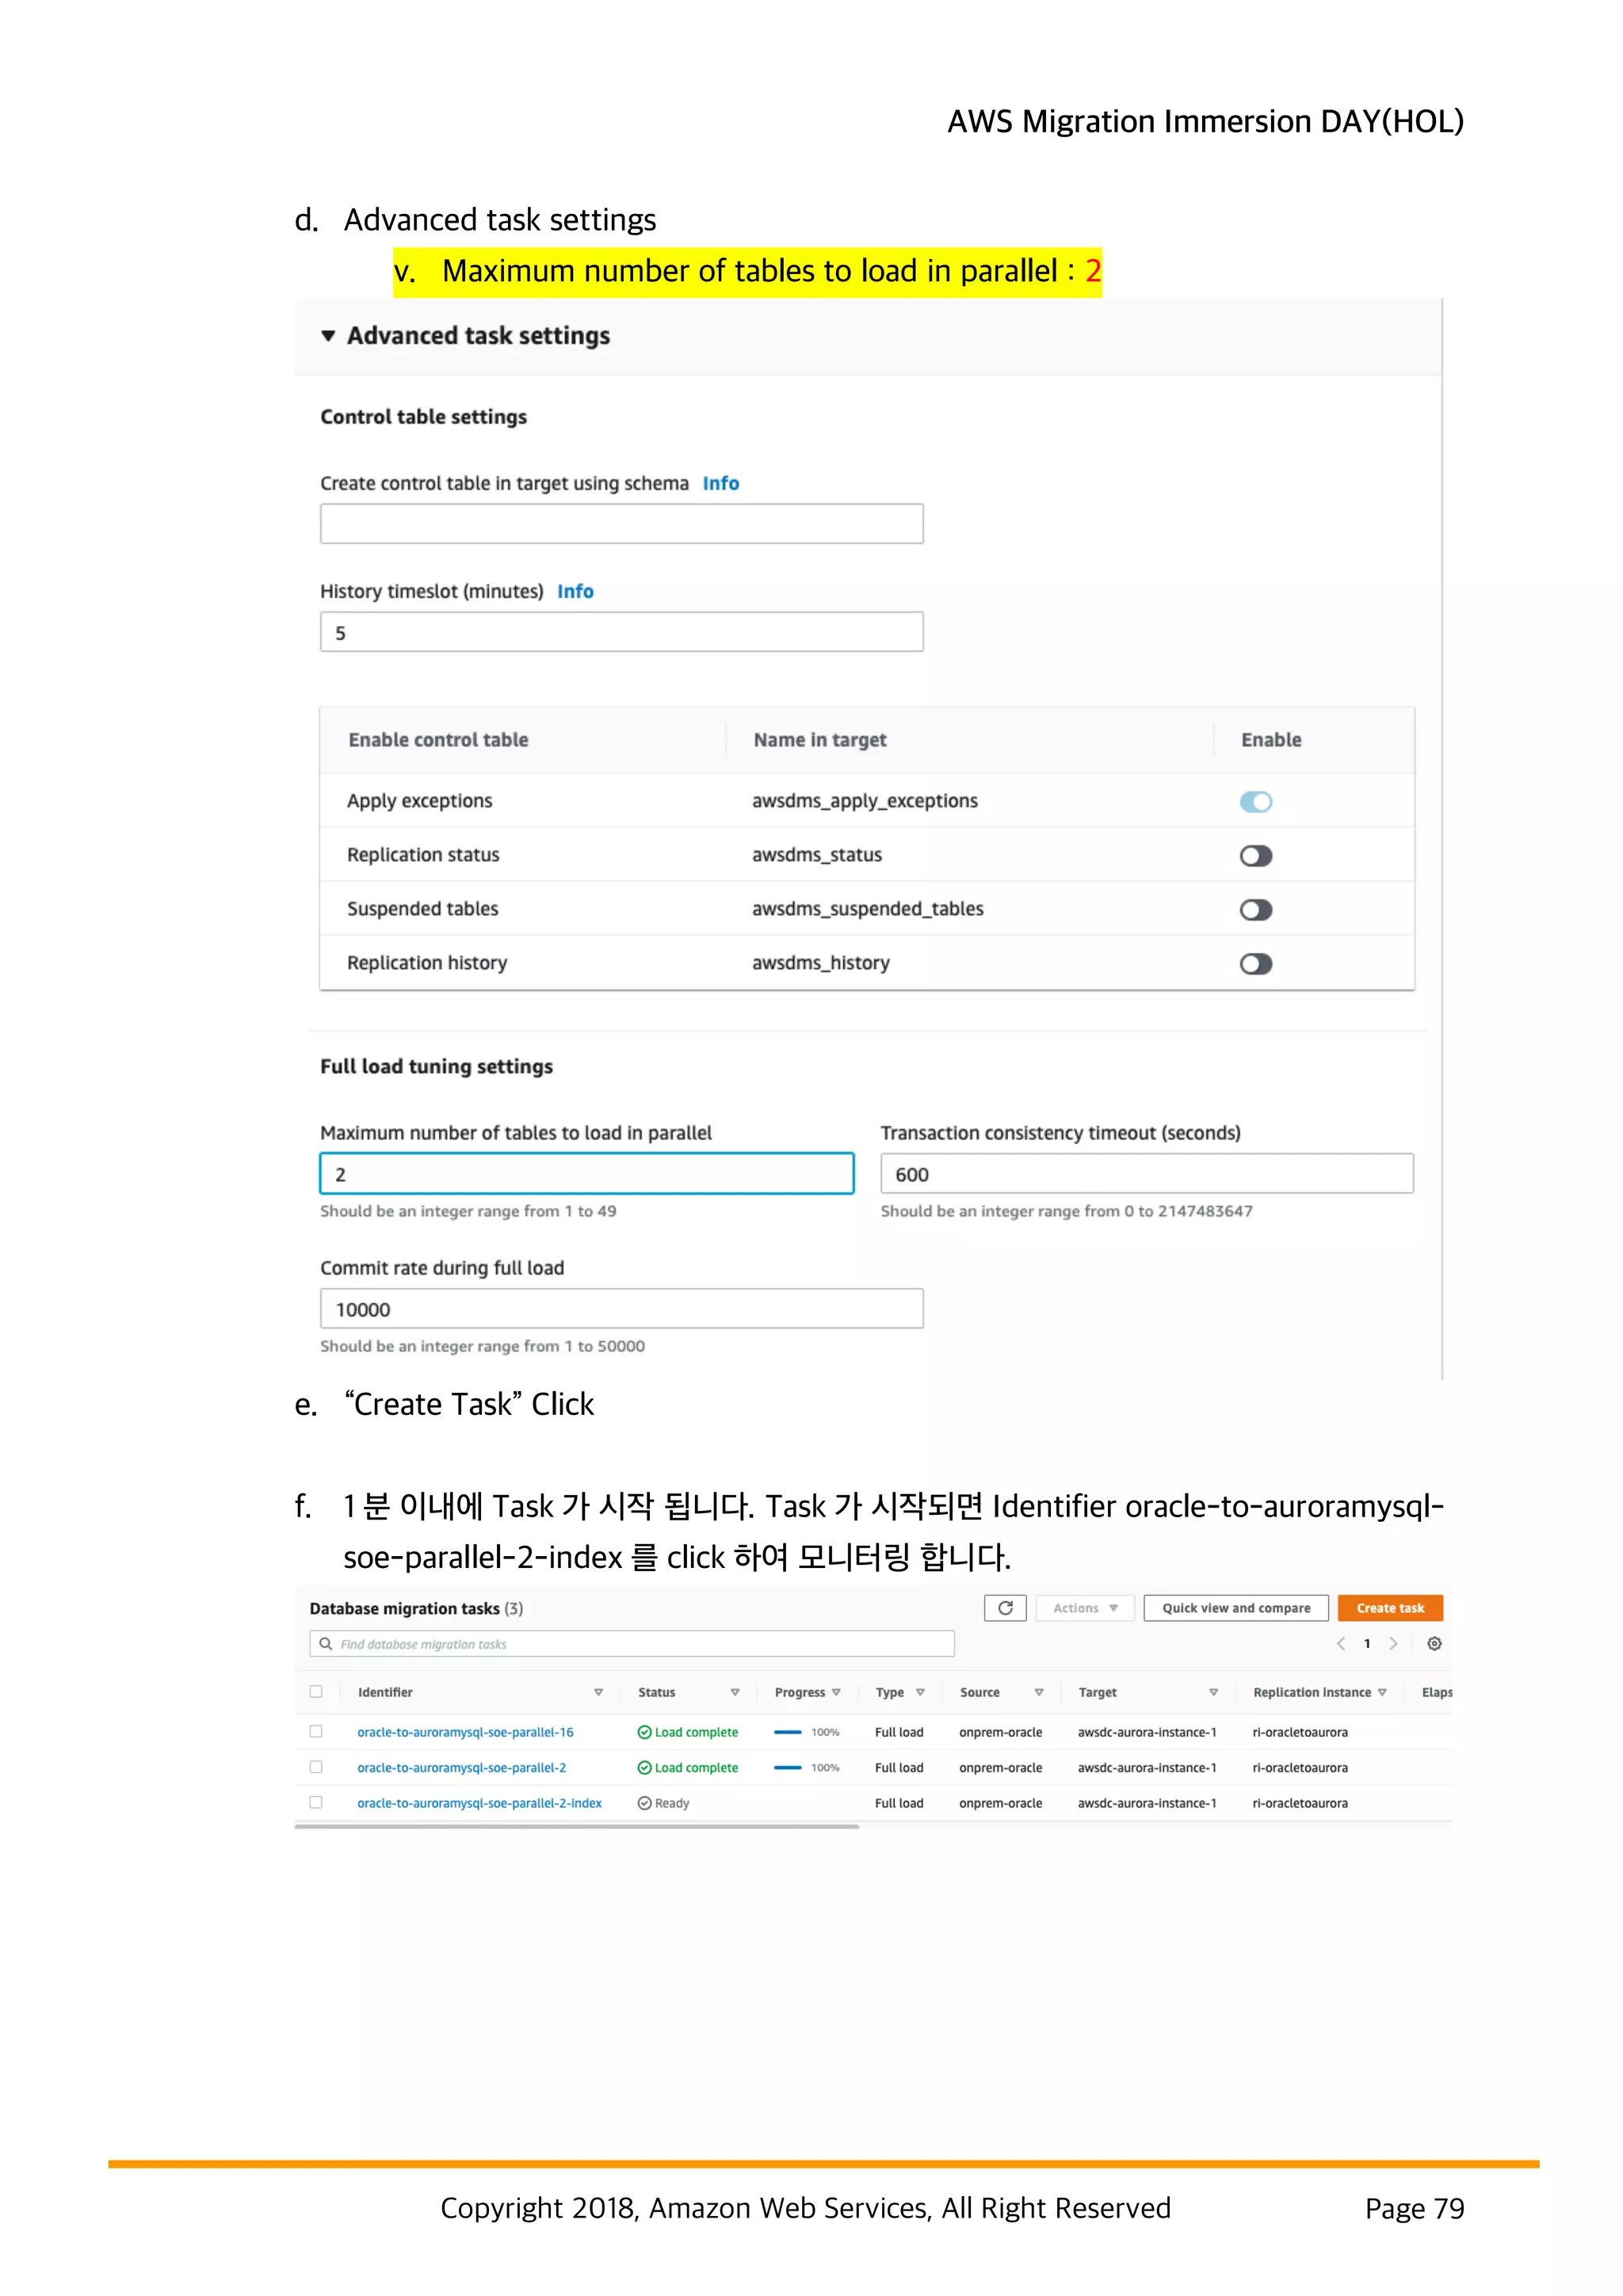This screenshot has height=2296, width=1623.
Task: Enable Suspended tables control table switch
Action: pos(1255,910)
